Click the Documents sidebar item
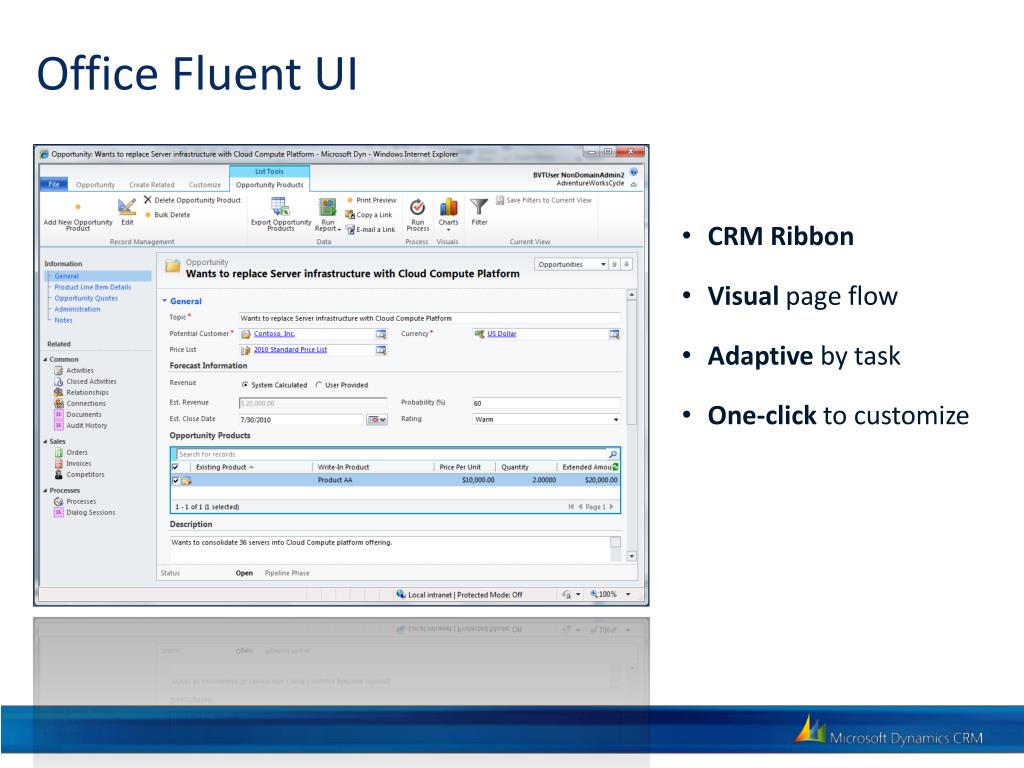 [78, 415]
